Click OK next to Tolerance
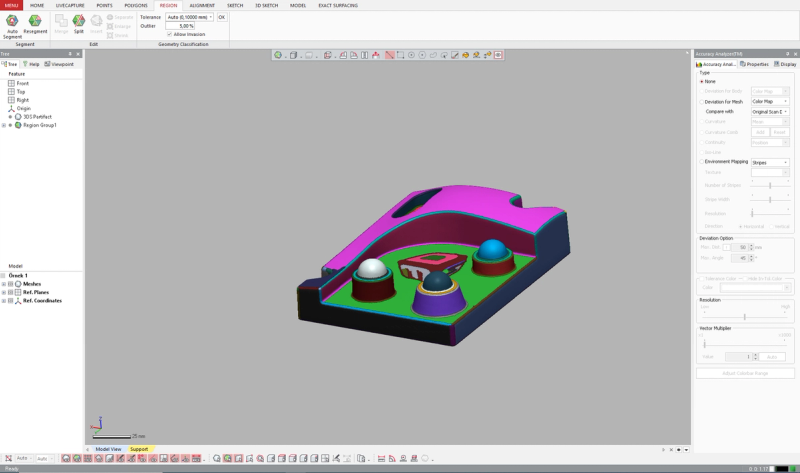 pos(221,17)
